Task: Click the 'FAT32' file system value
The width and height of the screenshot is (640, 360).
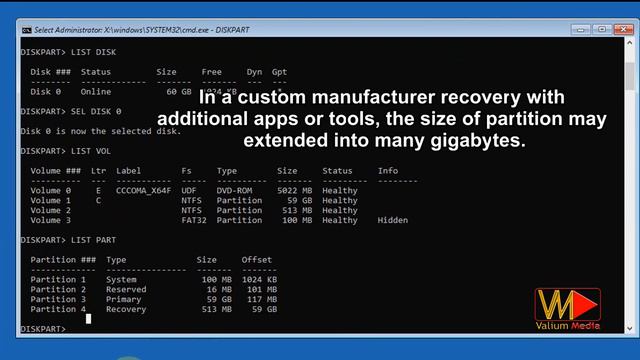Action: [x=194, y=220]
